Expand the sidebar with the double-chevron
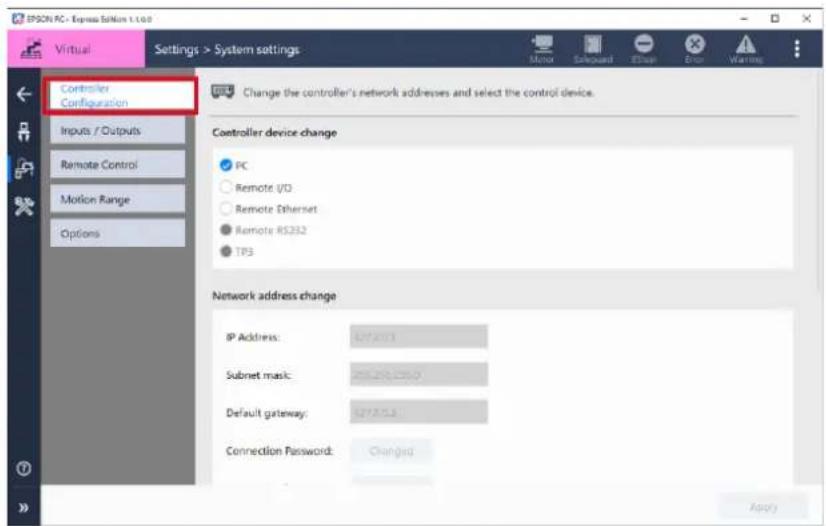 [24, 508]
